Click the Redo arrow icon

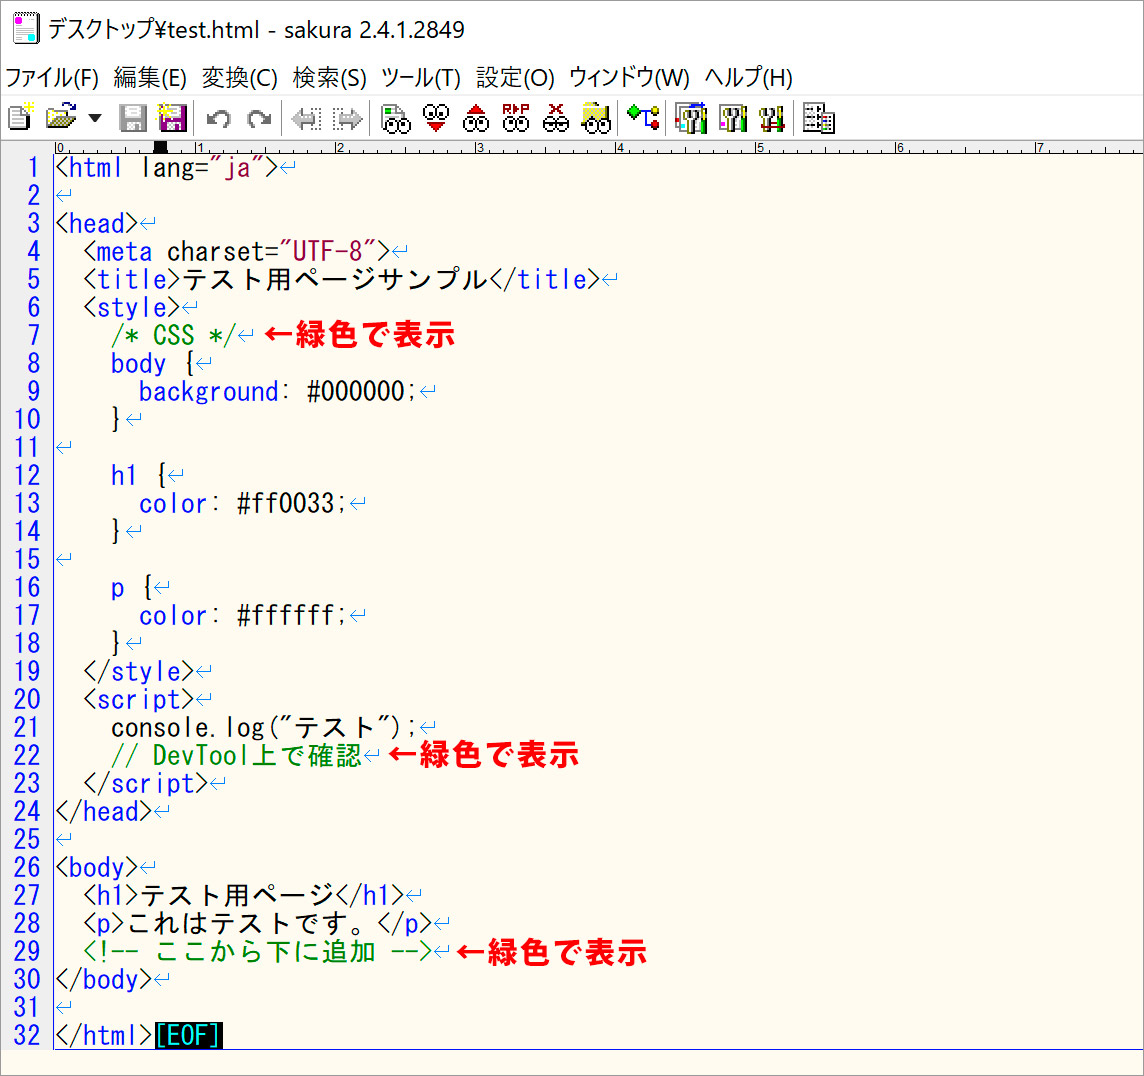[x=259, y=119]
